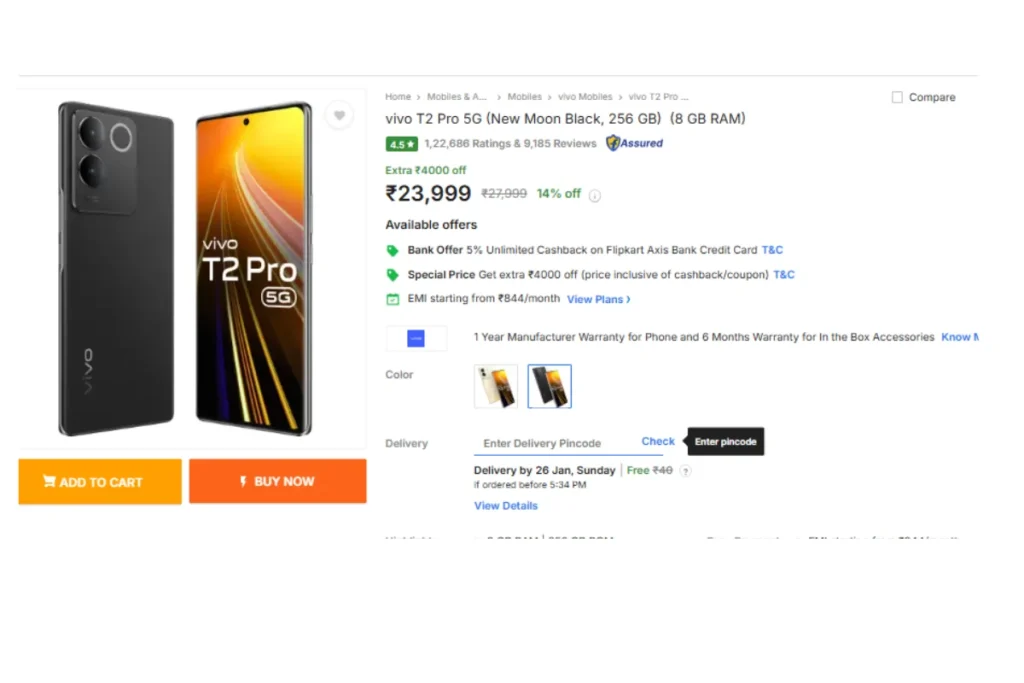The width and height of the screenshot is (1024, 683).
Task: Click Check next to the pincode field
Action: pyautogui.click(x=658, y=441)
